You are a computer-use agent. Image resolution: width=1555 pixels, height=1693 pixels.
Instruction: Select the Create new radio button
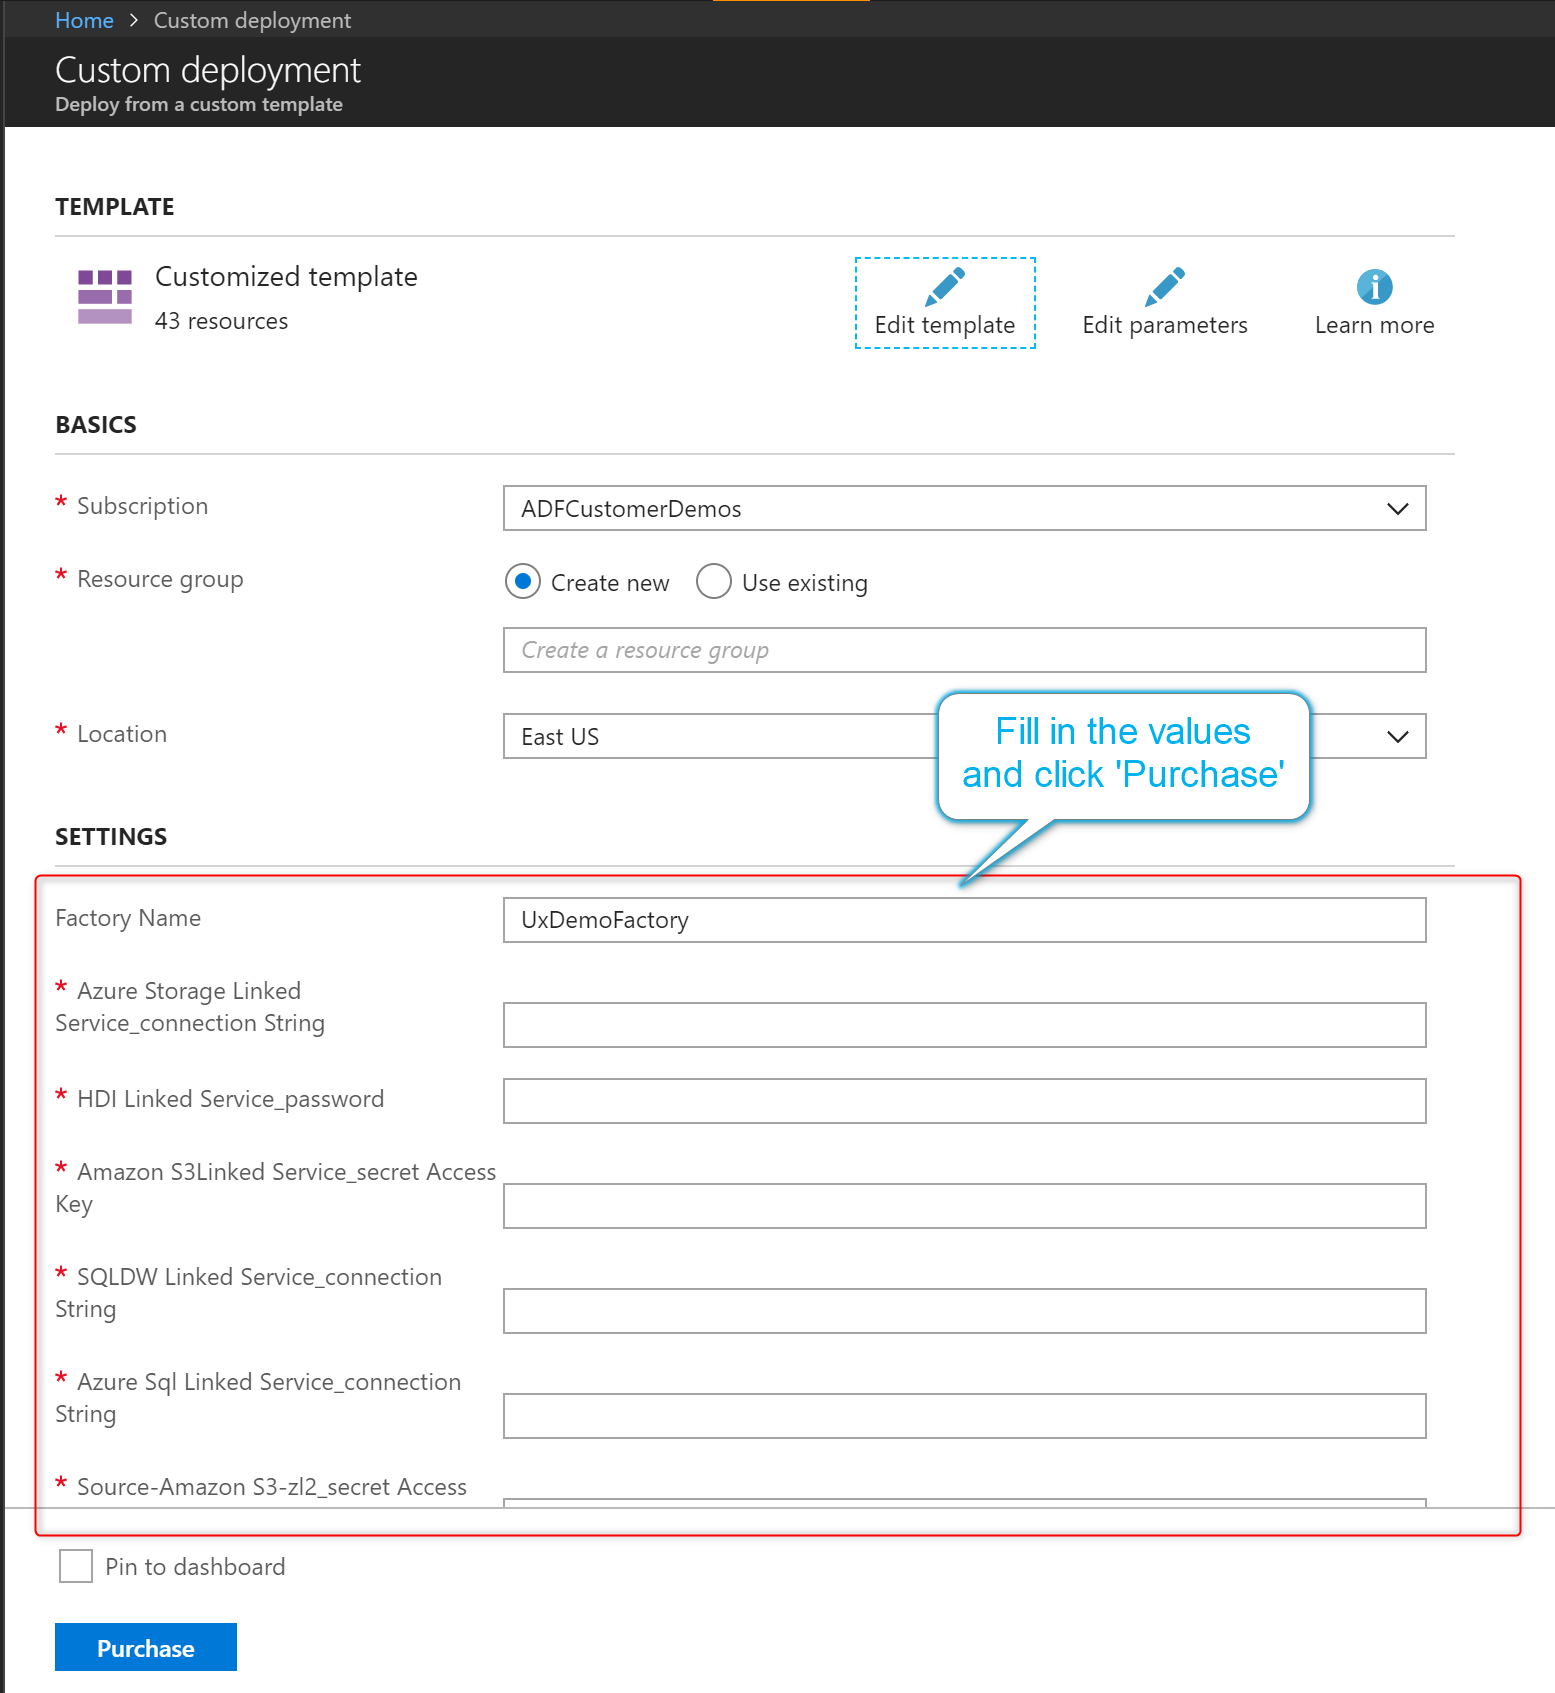click(523, 581)
